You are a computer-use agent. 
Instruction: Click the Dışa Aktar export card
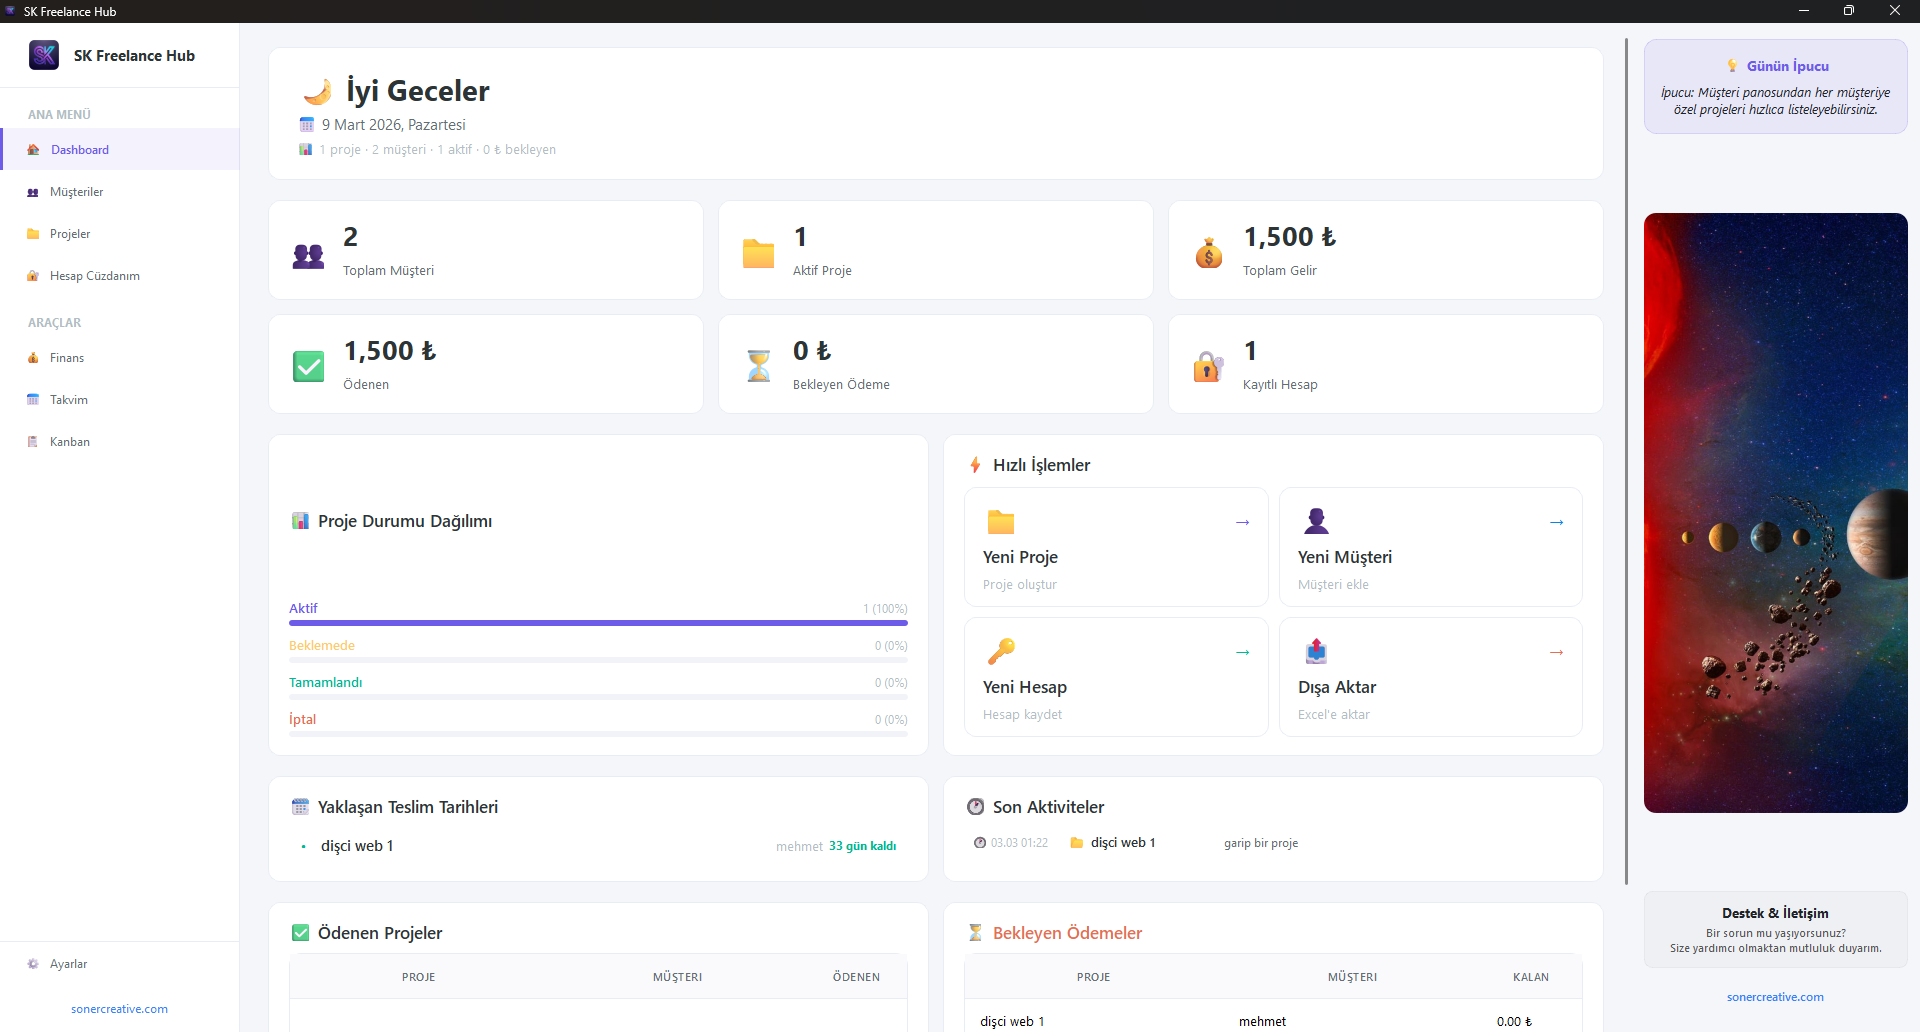click(x=1430, y=677)
